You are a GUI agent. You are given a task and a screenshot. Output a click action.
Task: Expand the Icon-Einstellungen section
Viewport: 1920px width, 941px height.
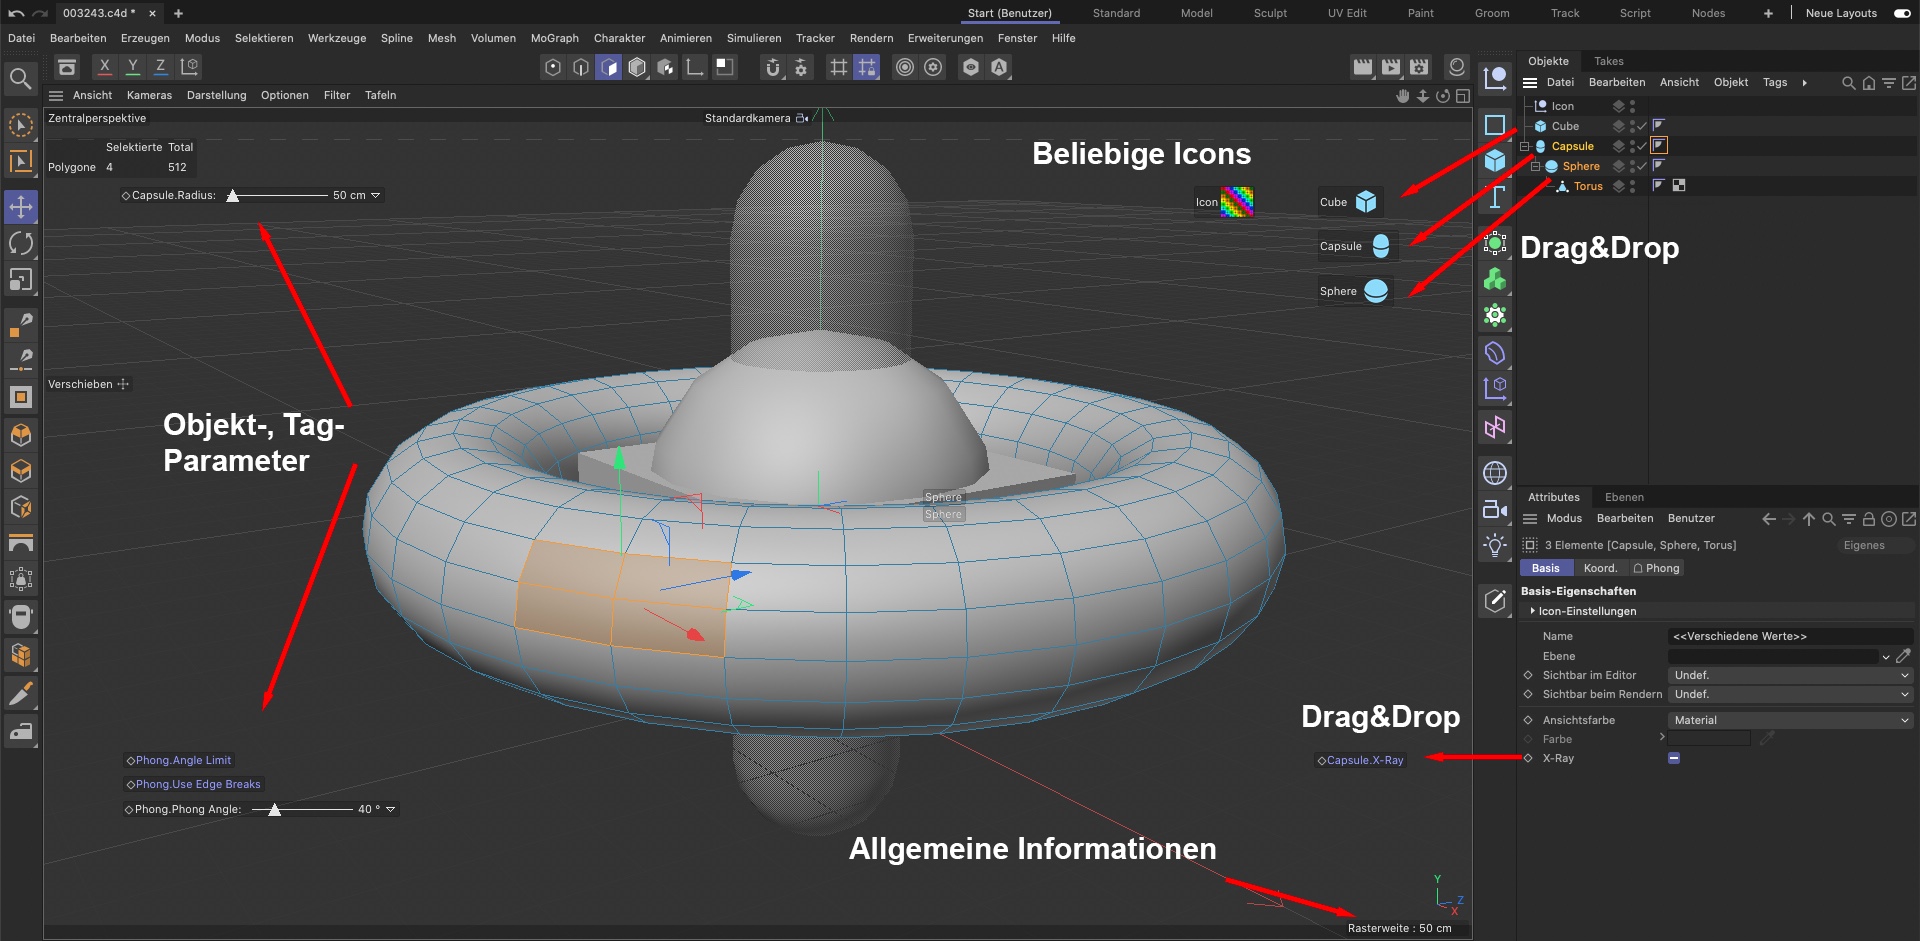1532,611
